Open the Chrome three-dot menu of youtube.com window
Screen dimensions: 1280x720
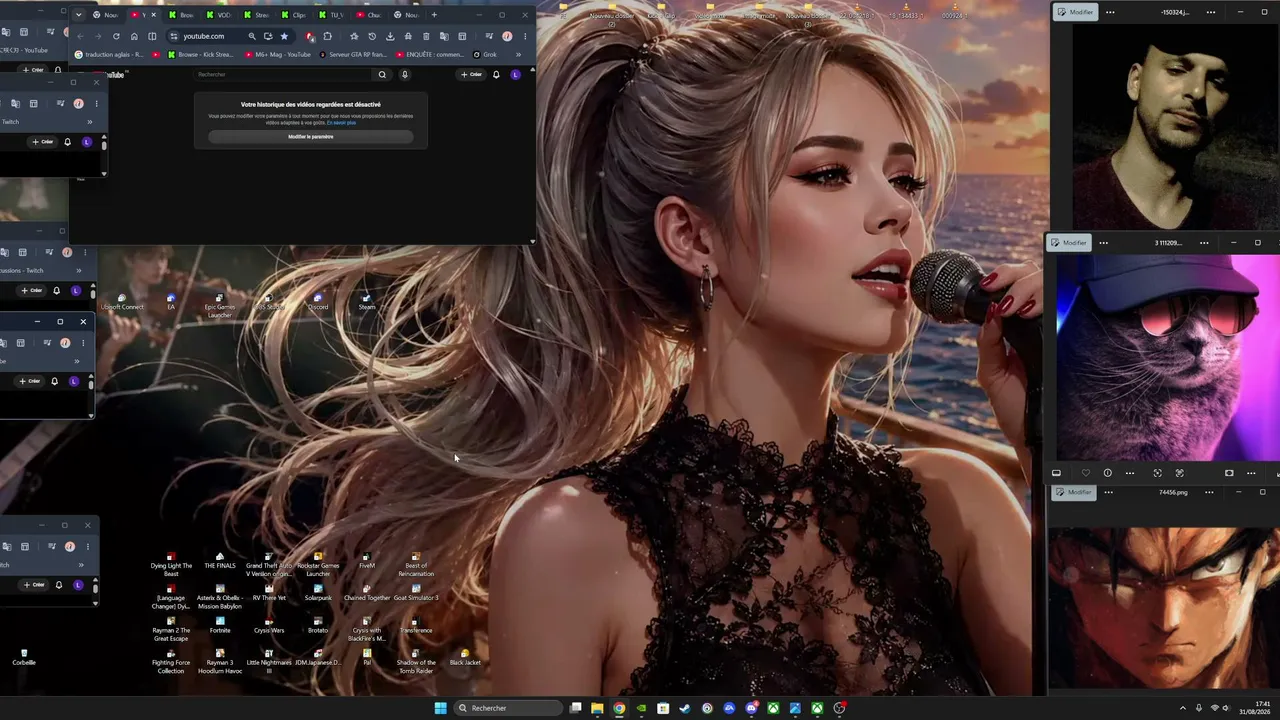tap(525, 36)
